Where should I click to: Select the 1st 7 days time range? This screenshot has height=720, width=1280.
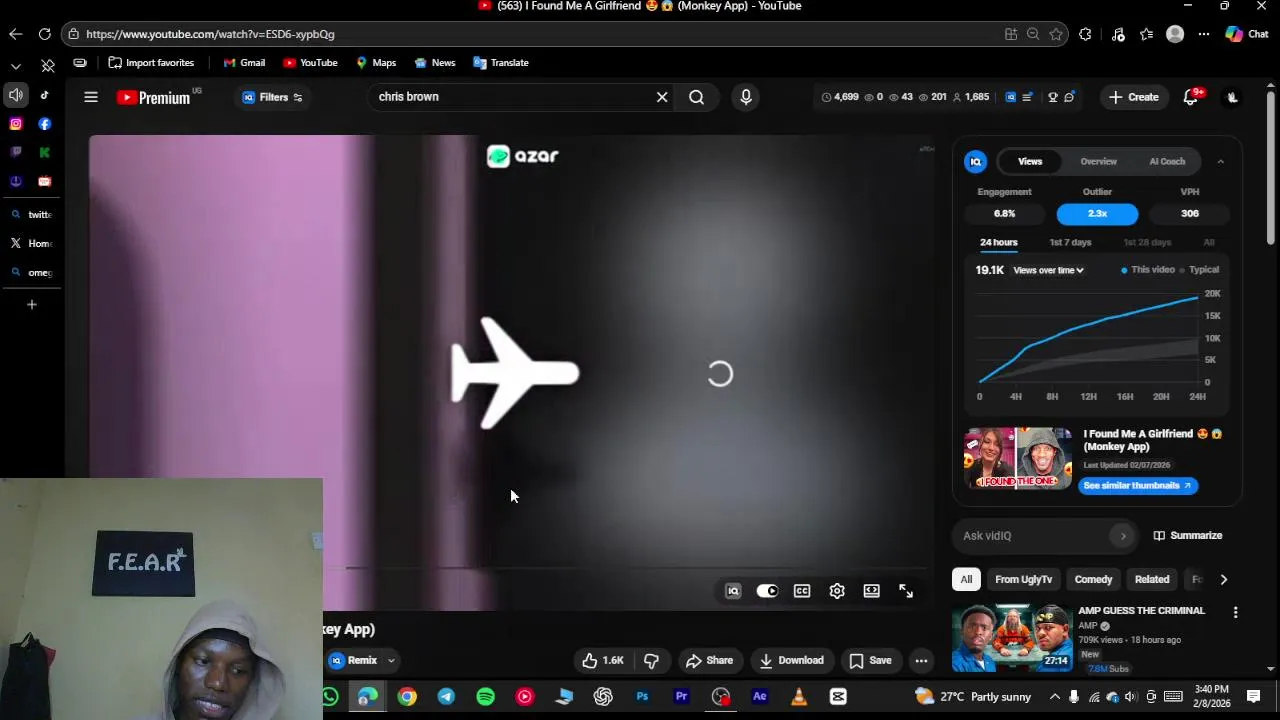tap(1070, 242)
